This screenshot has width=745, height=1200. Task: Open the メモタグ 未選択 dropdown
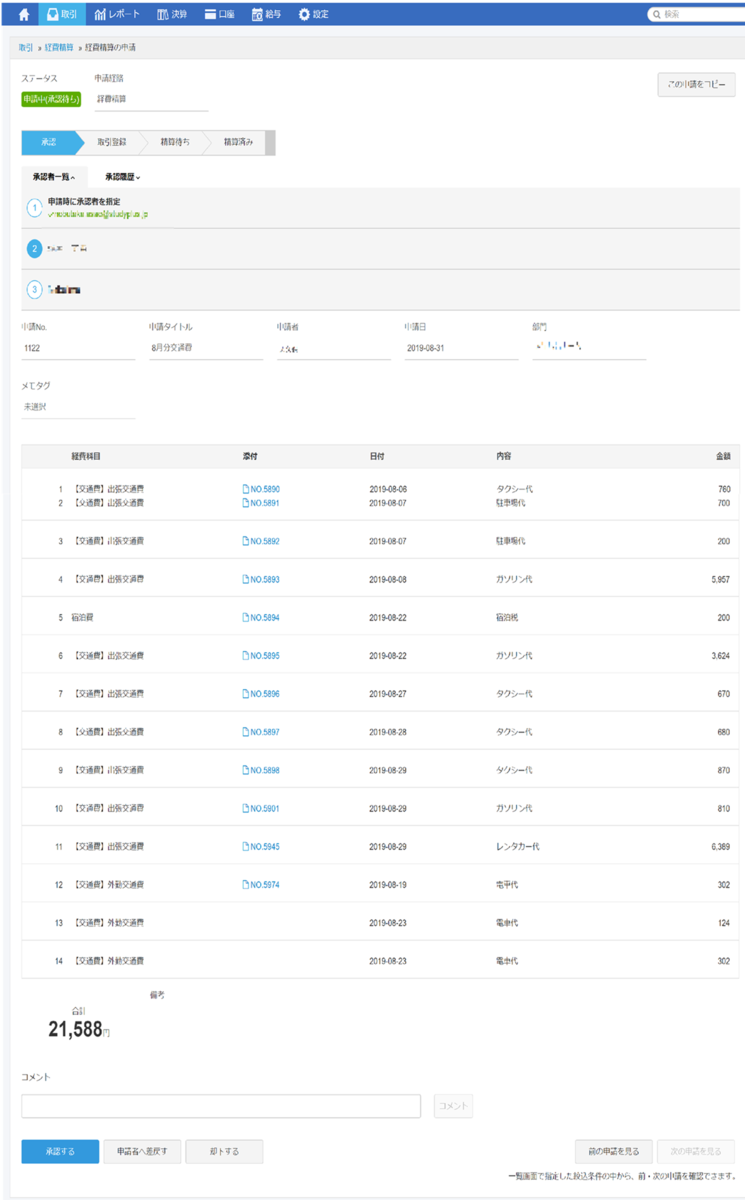click(x=78, y=407)
